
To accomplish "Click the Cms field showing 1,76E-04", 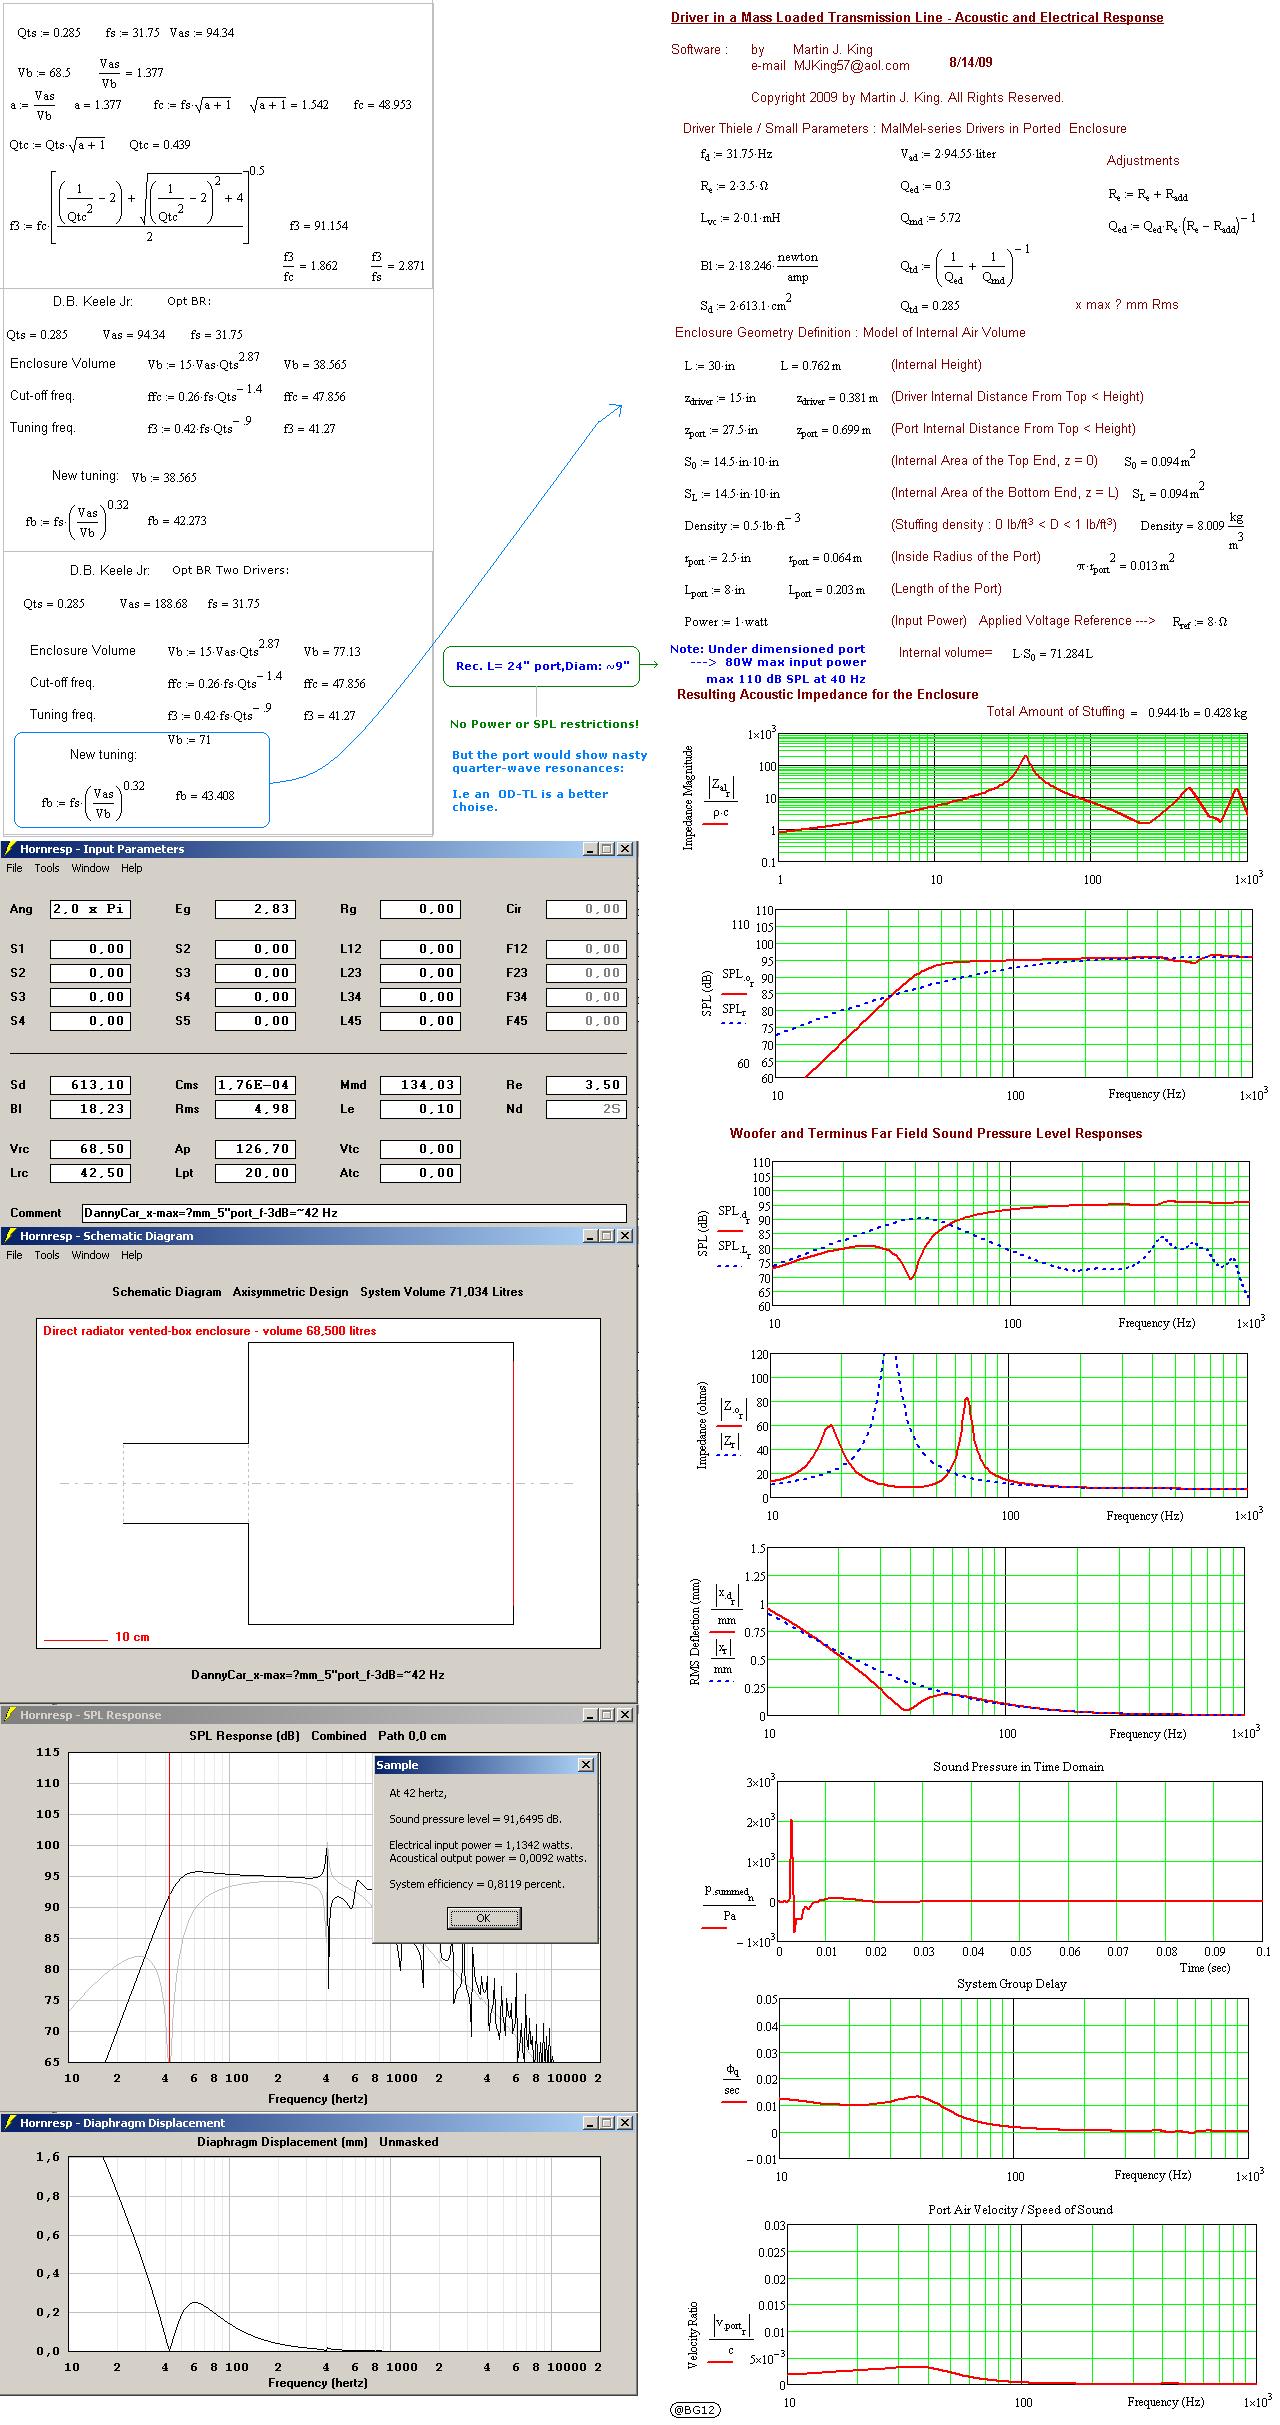I will tap(255, 1085).
